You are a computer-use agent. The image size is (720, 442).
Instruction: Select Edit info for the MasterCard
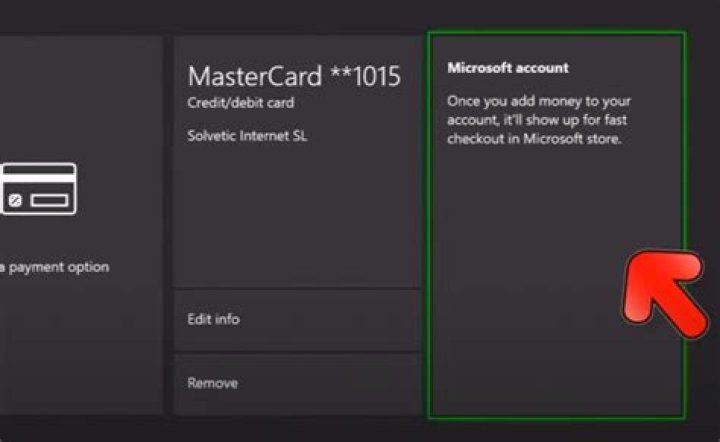[x=297, y=320]
